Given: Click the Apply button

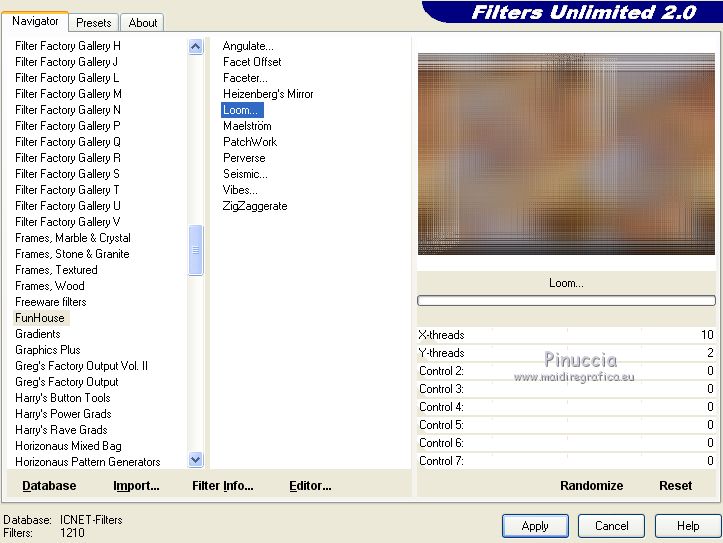Looking at the screenshot, I should pyautogui.click(x=535, y=526).
